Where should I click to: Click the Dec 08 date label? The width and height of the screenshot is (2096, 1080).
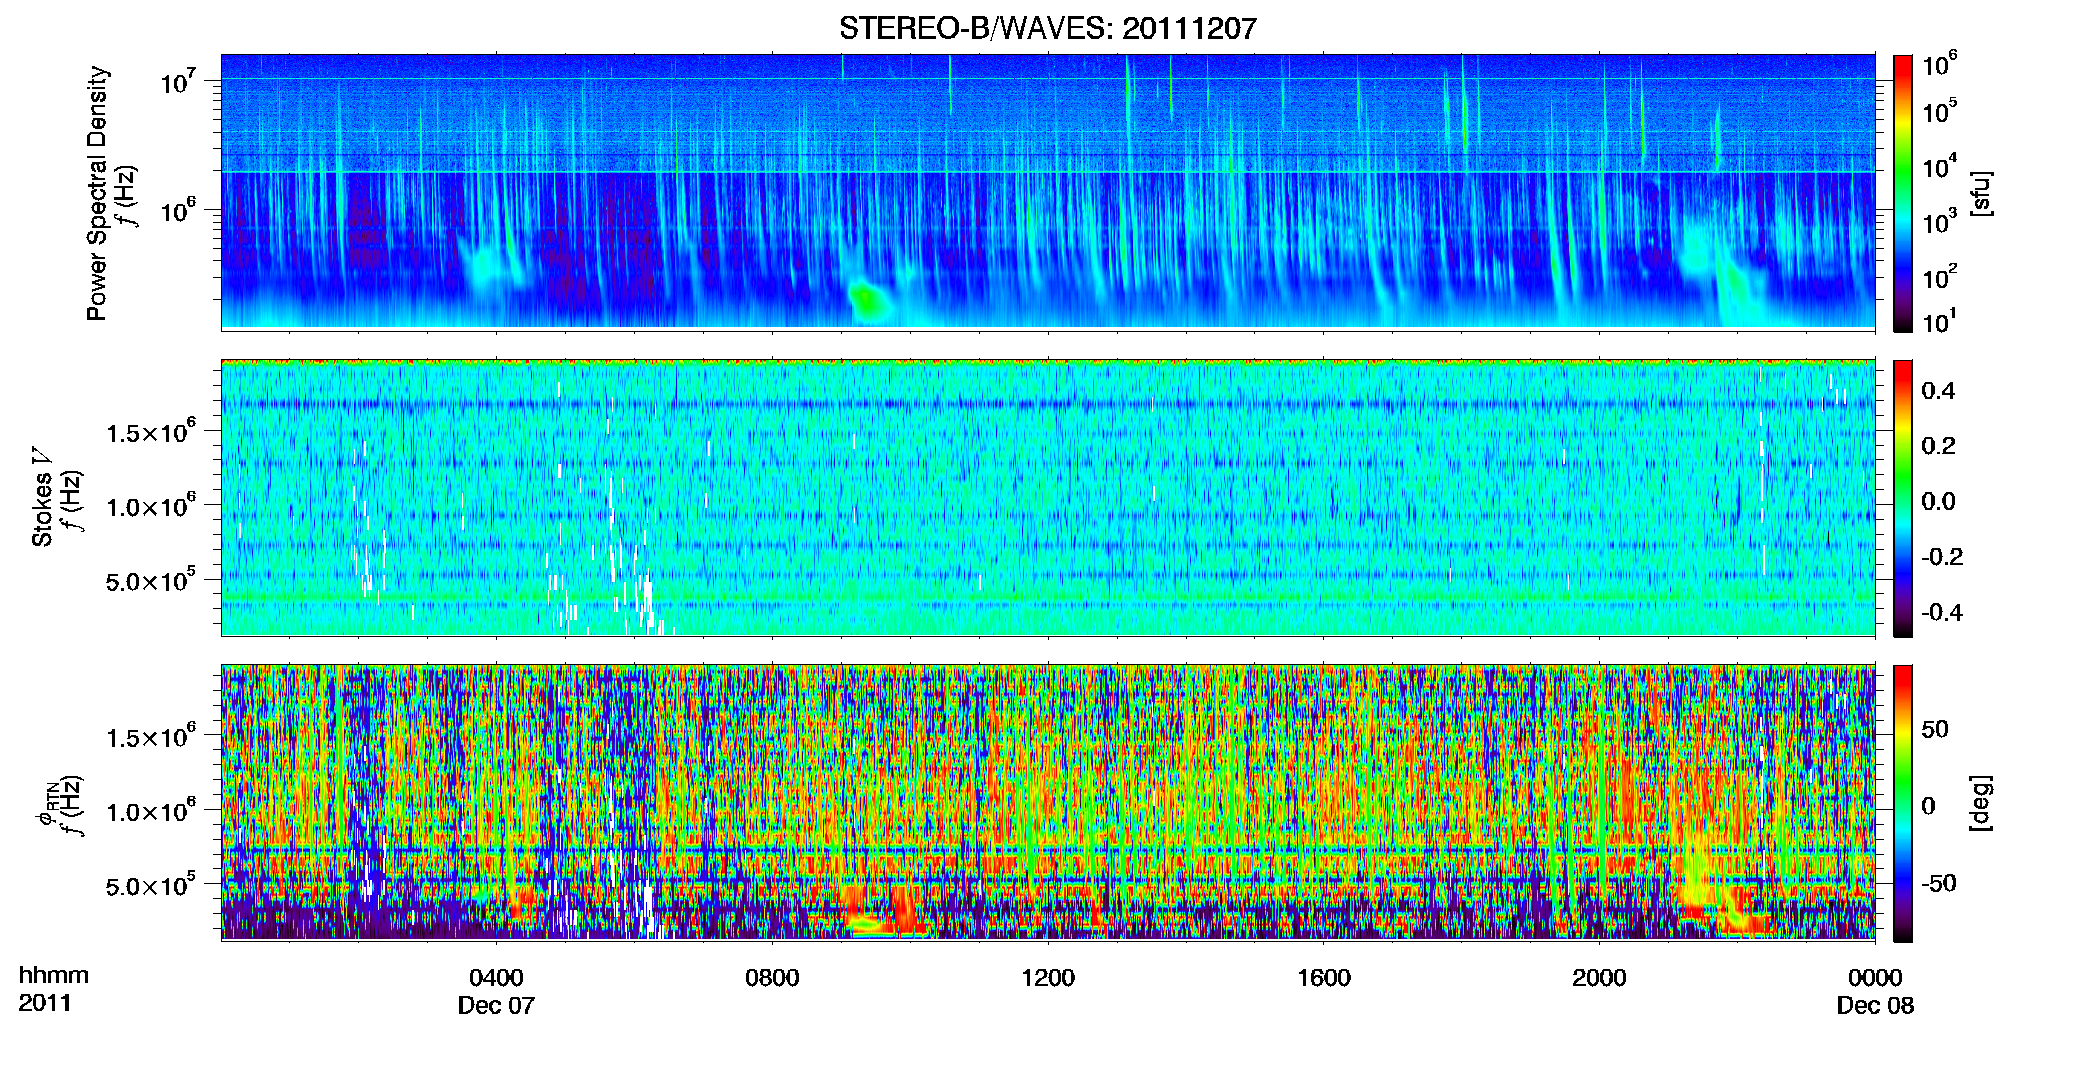coord(1875,1006)
